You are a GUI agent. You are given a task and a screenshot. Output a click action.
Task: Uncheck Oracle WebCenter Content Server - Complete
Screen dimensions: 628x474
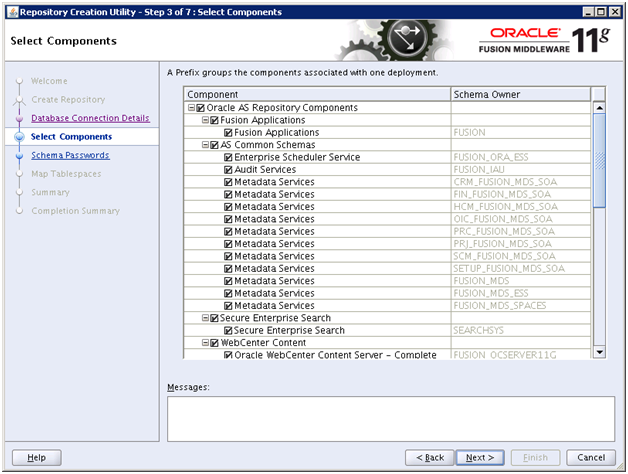[x=228, y=355]
